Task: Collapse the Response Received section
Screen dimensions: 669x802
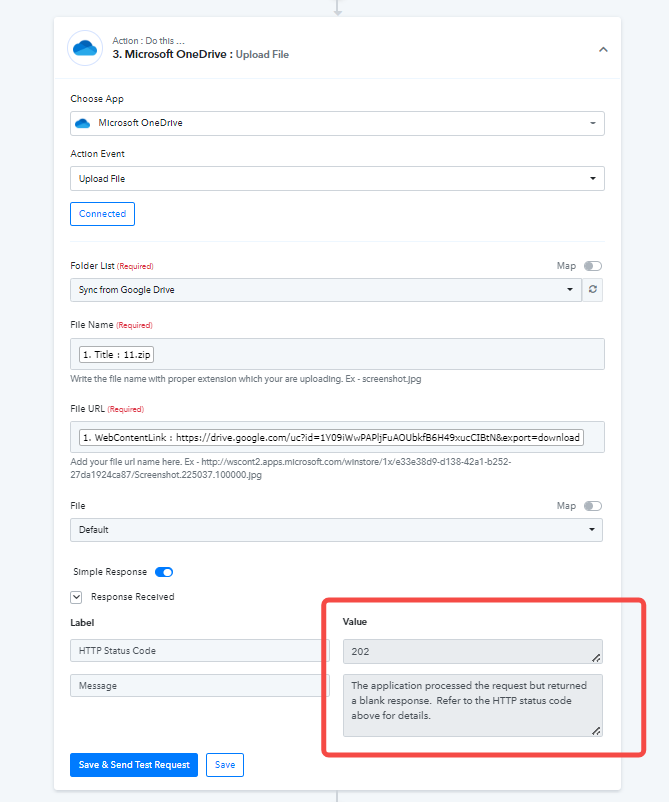Action: point(76,597)
